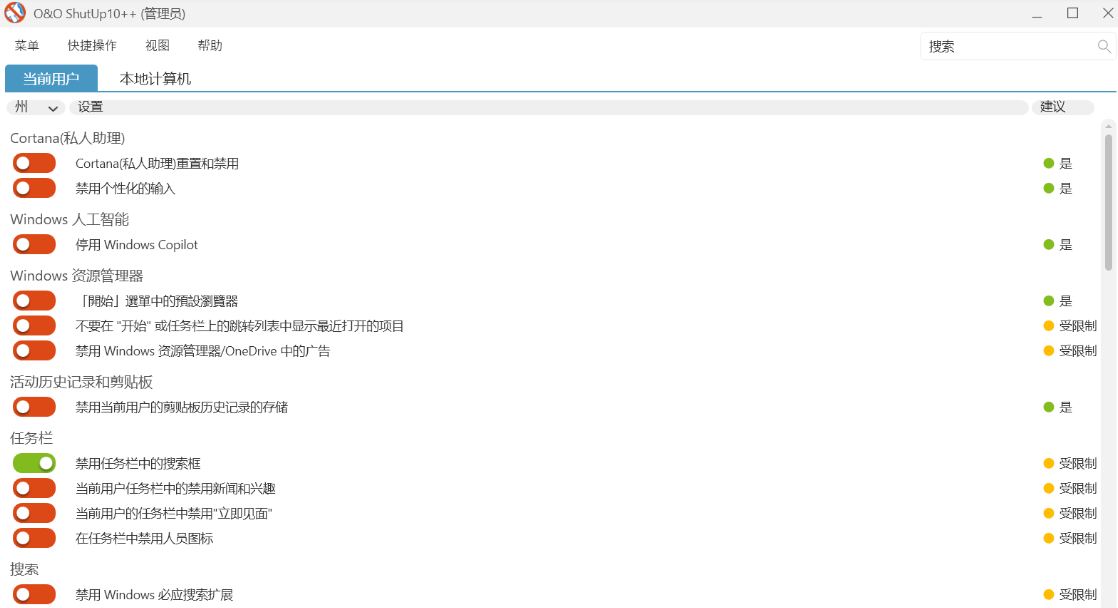Image resolution: width=1118 pixels, height=608 pixels.
Task: Click inside the 搜索 input field
Action: point(1000,46)
